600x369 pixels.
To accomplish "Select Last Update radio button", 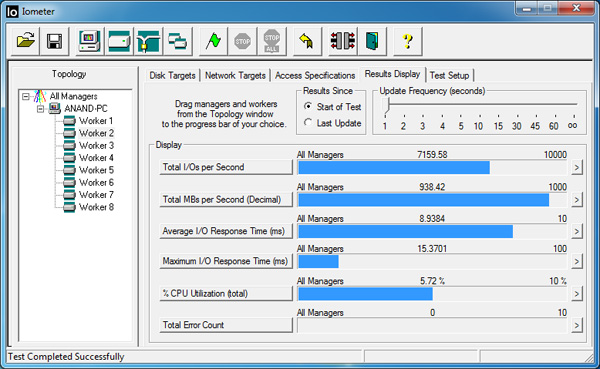I will click(x=308, y=122).
